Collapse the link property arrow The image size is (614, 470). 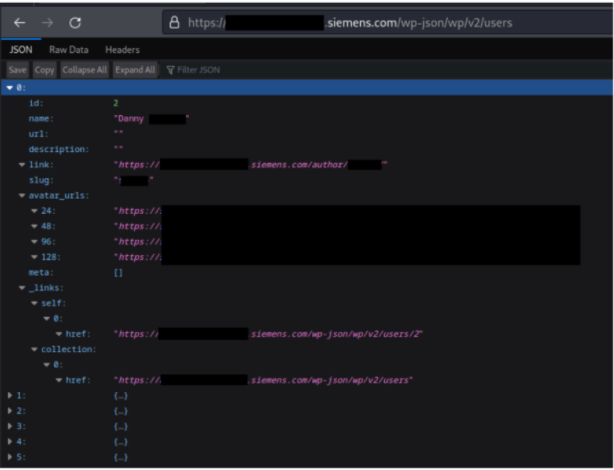click(22, 165)
